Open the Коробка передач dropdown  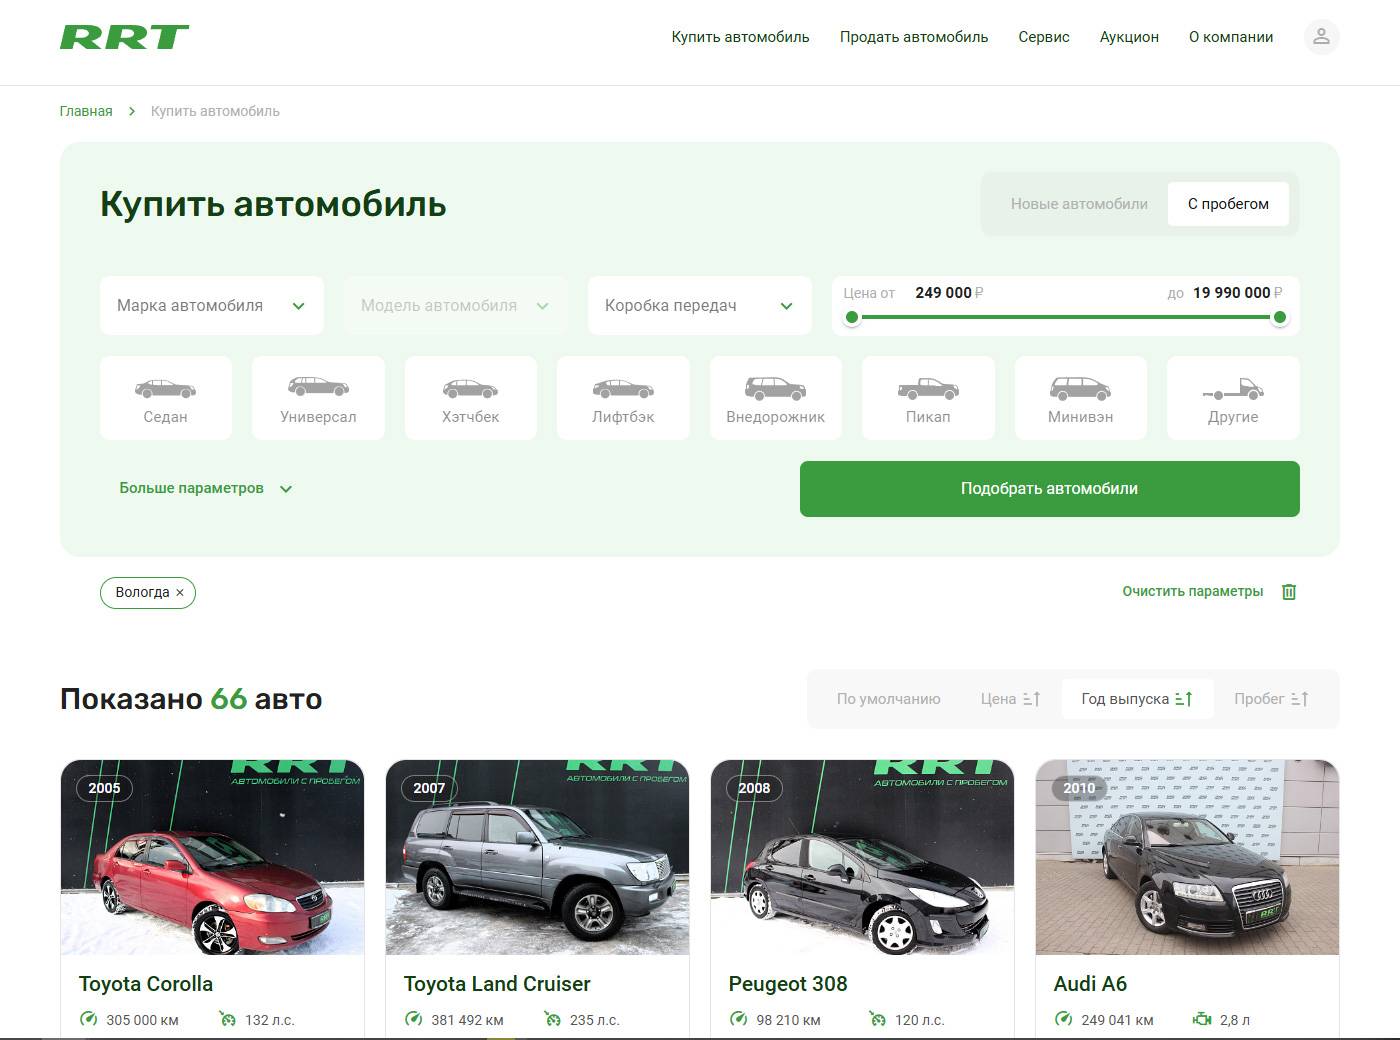(700, 306)
